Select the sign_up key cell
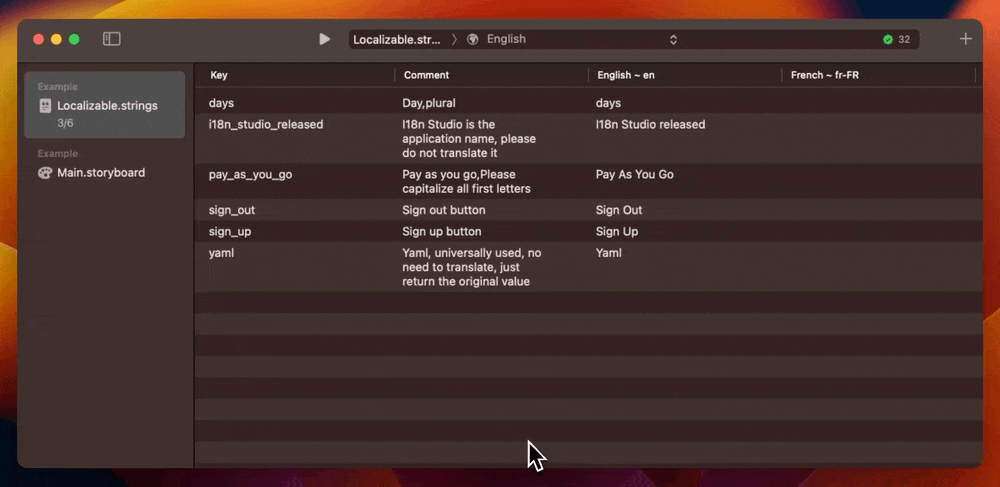The width and height of the screenshot is (1000, 487). click(x=230, y=231)
